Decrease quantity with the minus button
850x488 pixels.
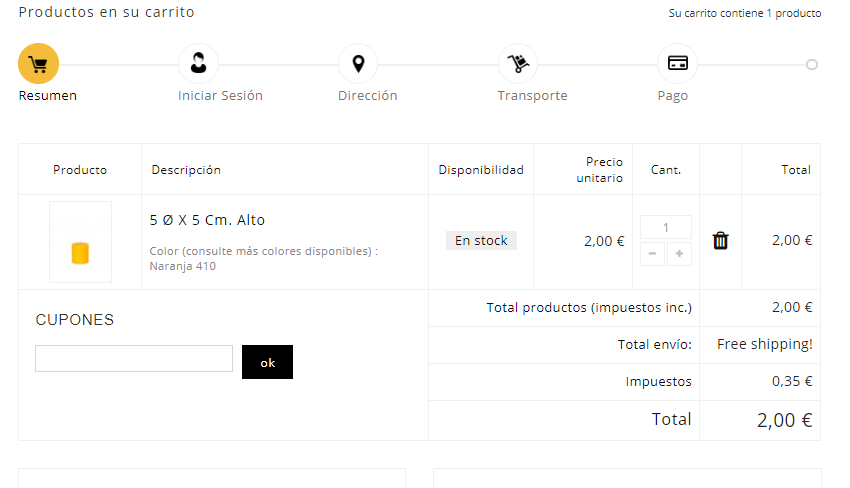(x=652, y=254)
